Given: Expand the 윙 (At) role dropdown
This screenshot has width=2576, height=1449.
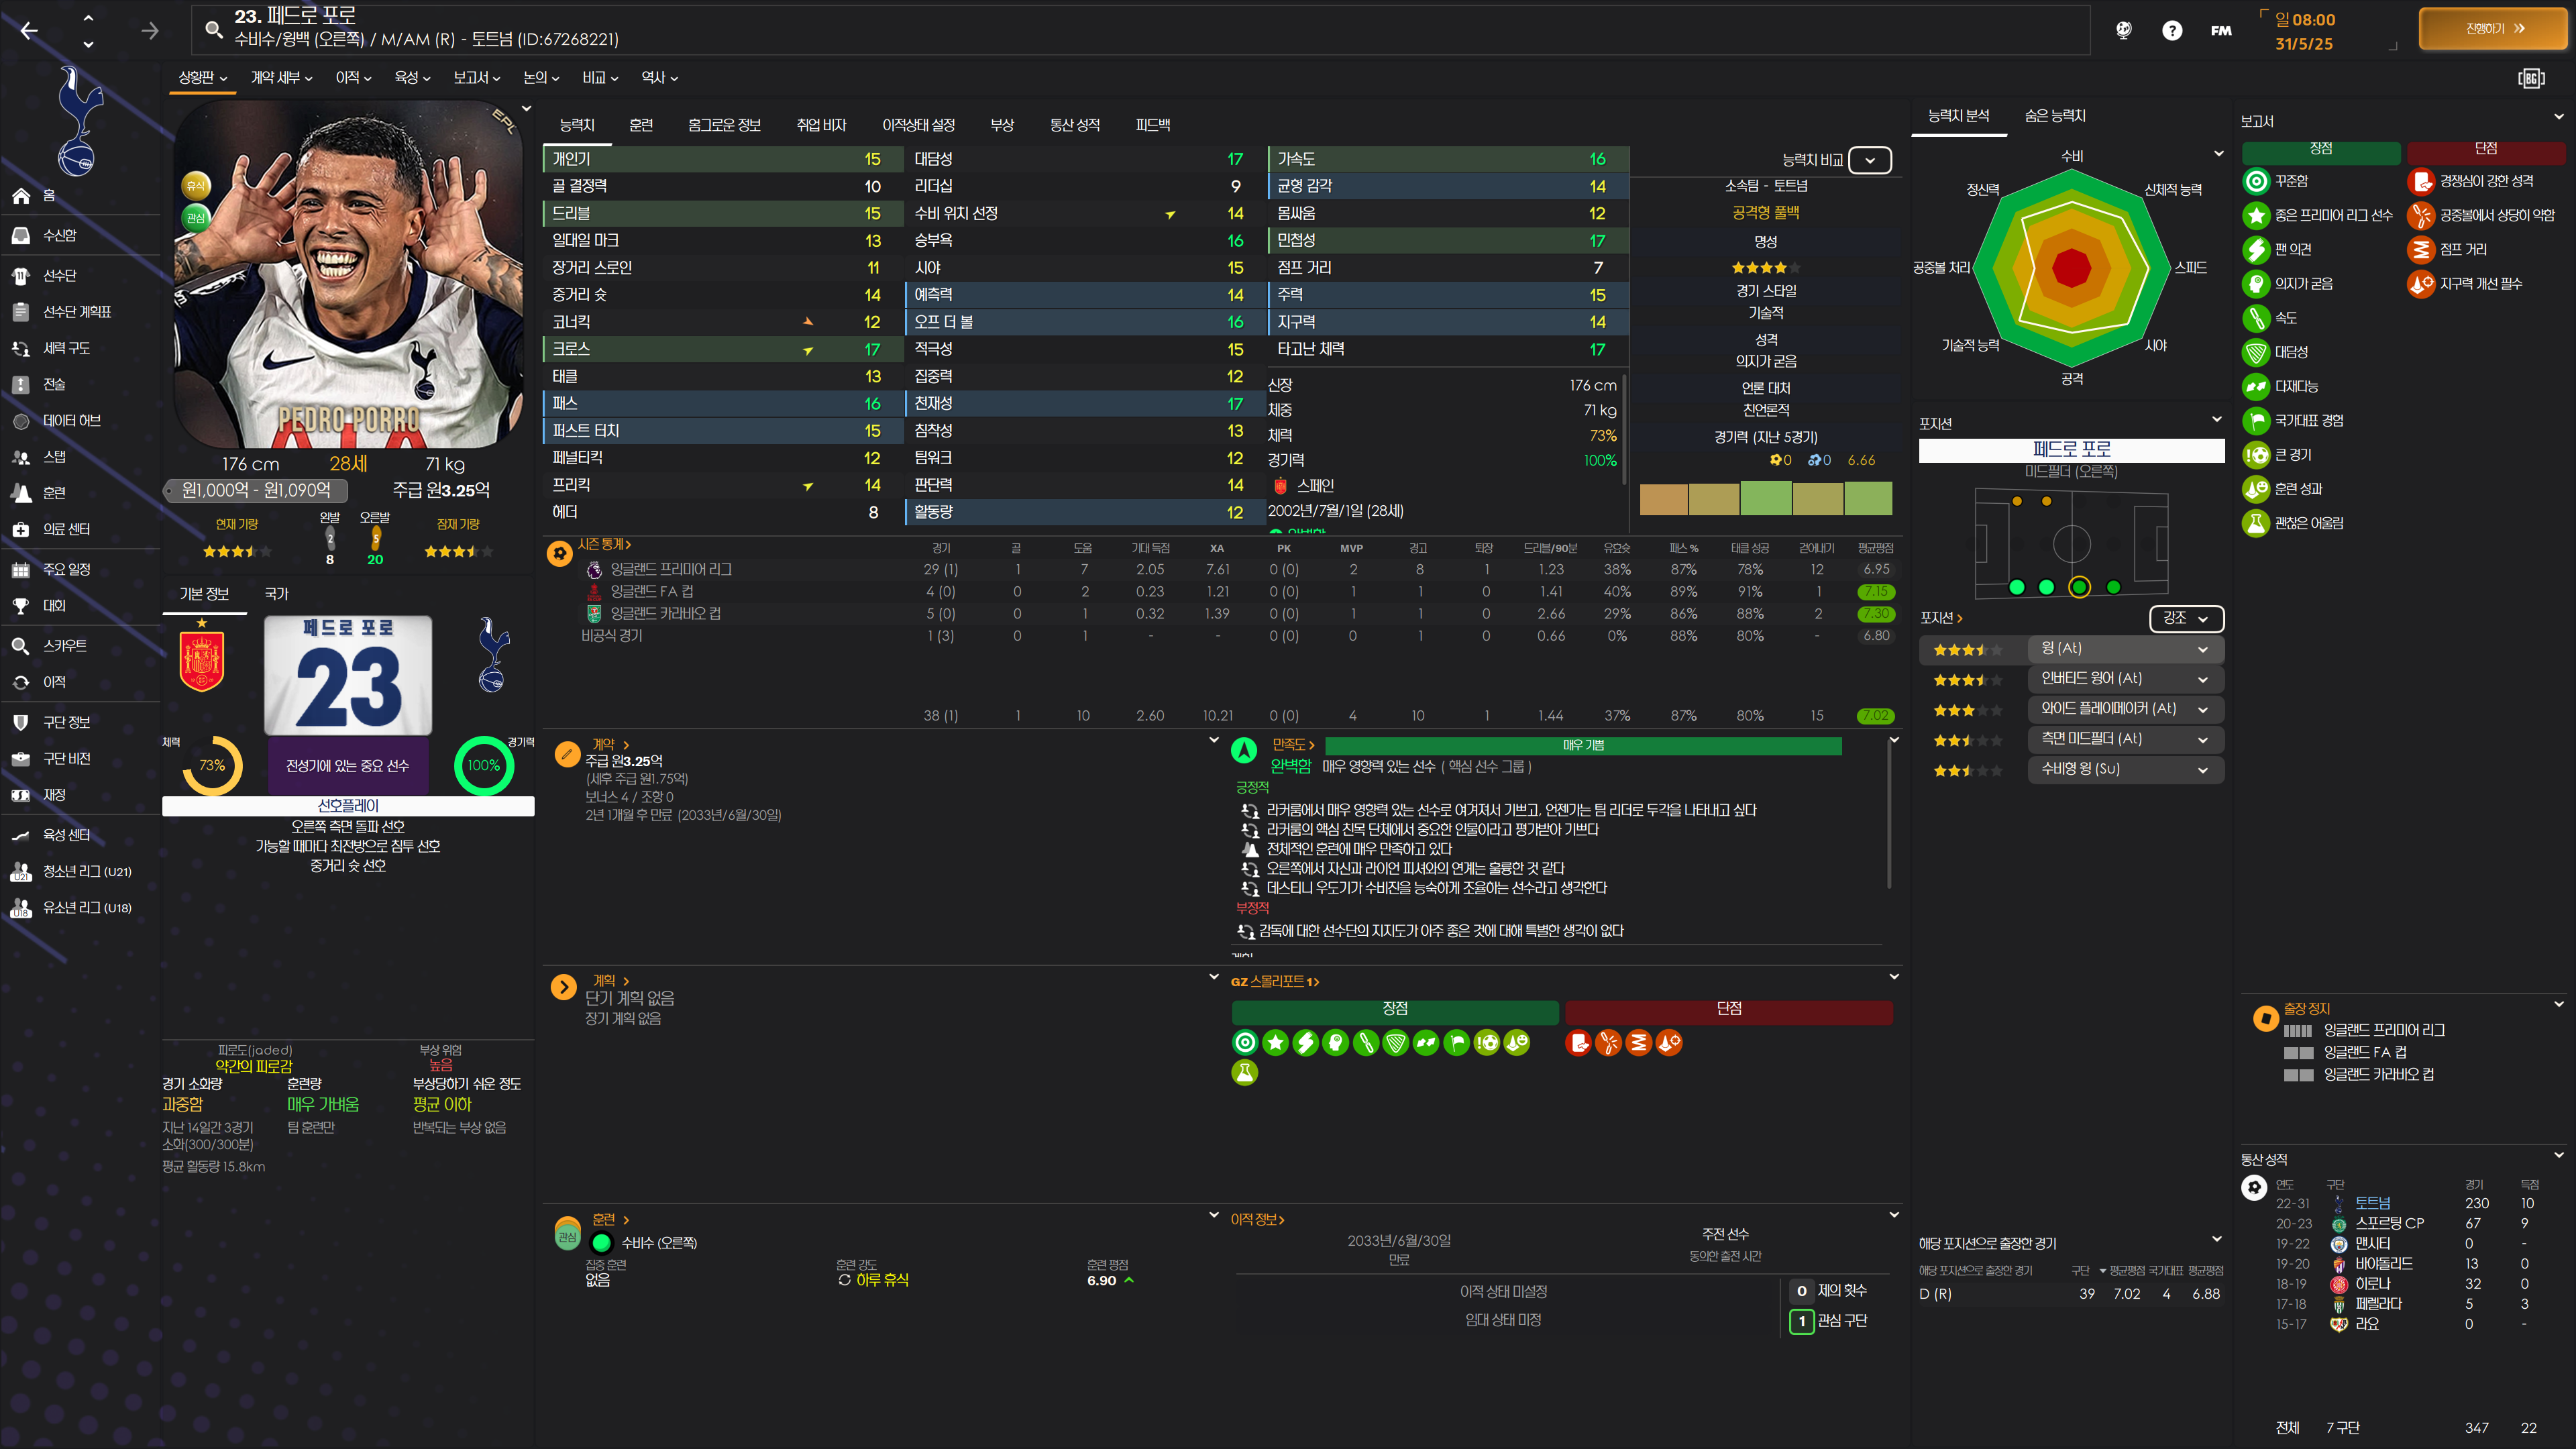Looking at the screenshot, I should (2202, 649).
